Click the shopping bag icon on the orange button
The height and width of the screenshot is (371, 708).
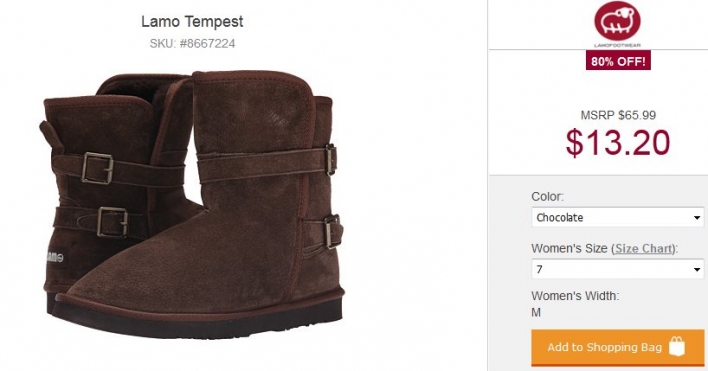click(x=677, y=347)
